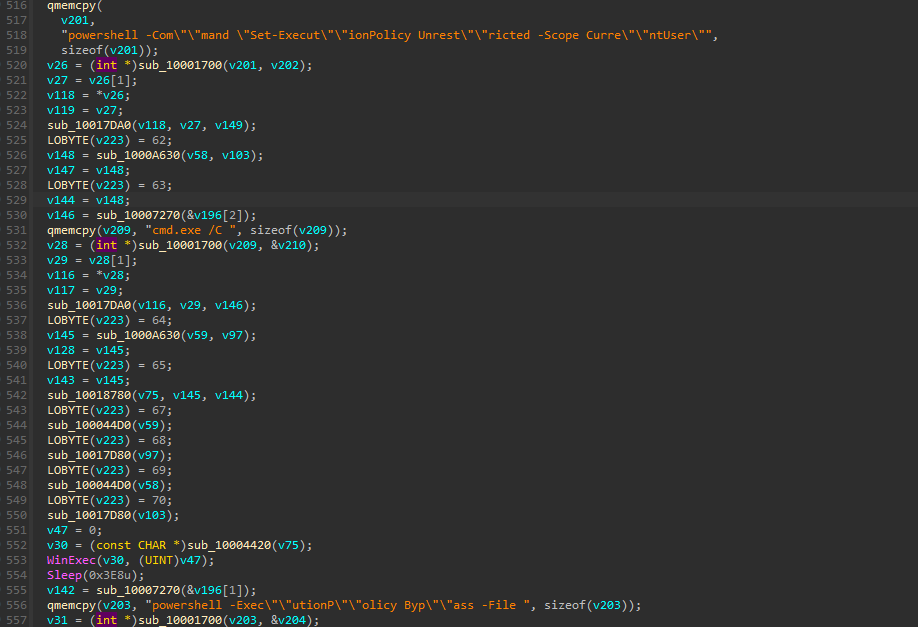Click sub_10017DA0 on line 524

(89, 125)
